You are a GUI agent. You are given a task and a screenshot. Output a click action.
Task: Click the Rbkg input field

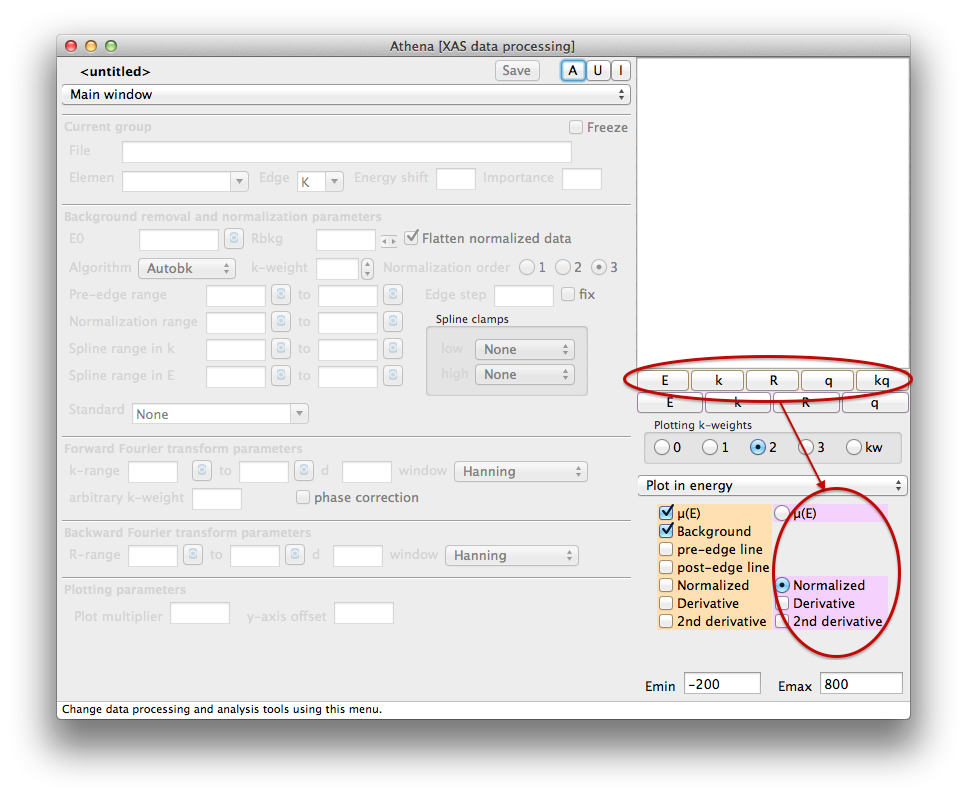click(x=346, y=239)
